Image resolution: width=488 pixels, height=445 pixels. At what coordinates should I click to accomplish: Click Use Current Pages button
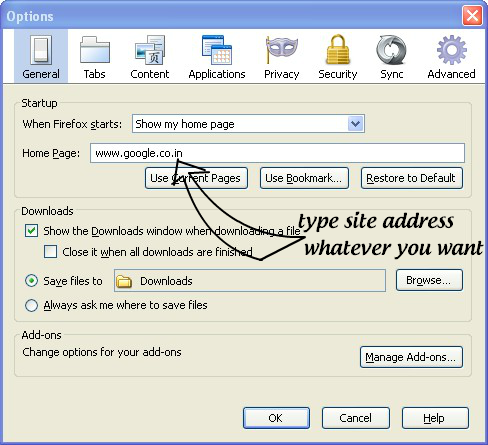(196, 178)
